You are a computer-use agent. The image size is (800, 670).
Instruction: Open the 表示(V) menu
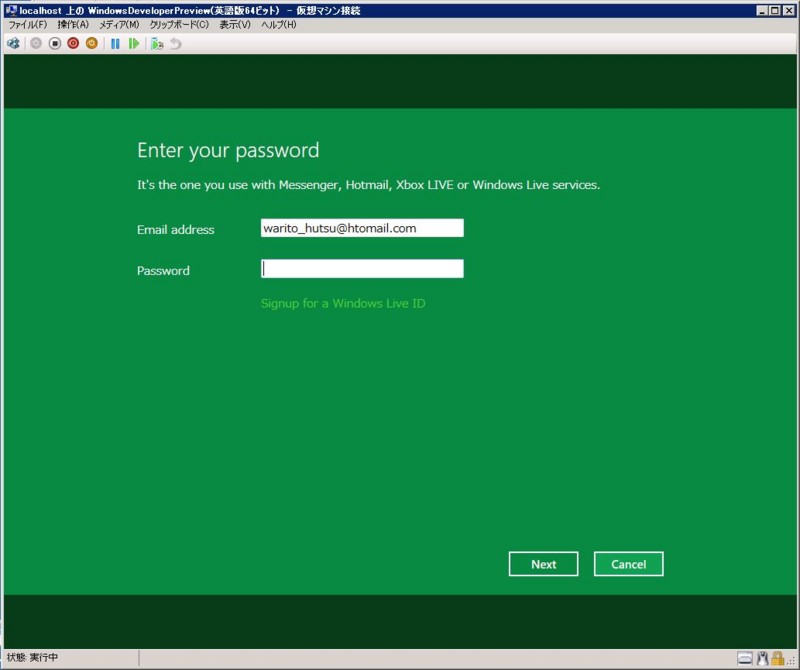click(235, 24)
